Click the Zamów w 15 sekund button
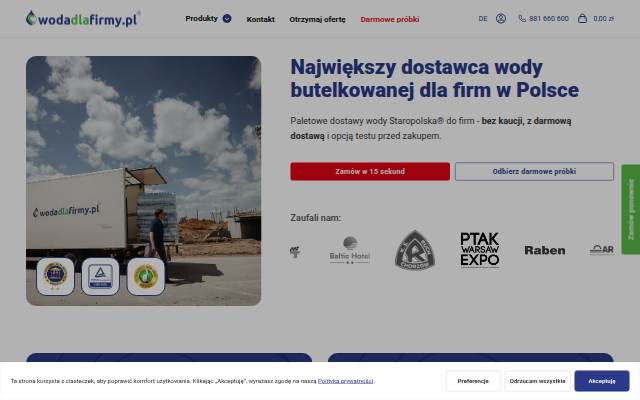 pos(370,171)
